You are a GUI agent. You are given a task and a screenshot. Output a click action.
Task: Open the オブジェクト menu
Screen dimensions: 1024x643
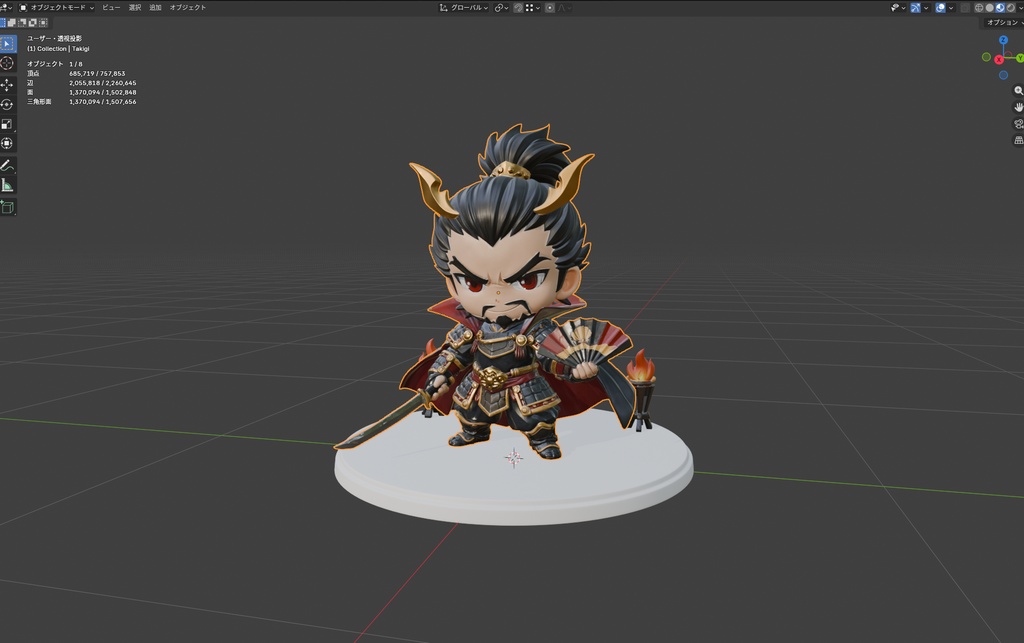[x=188, y=8]
